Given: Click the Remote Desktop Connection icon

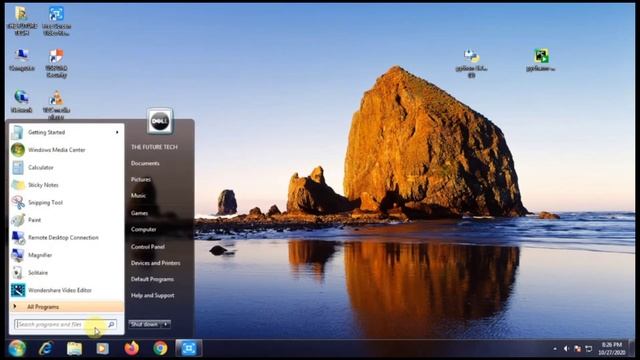Looking at the screenshot, I should (x=18, y=238).
